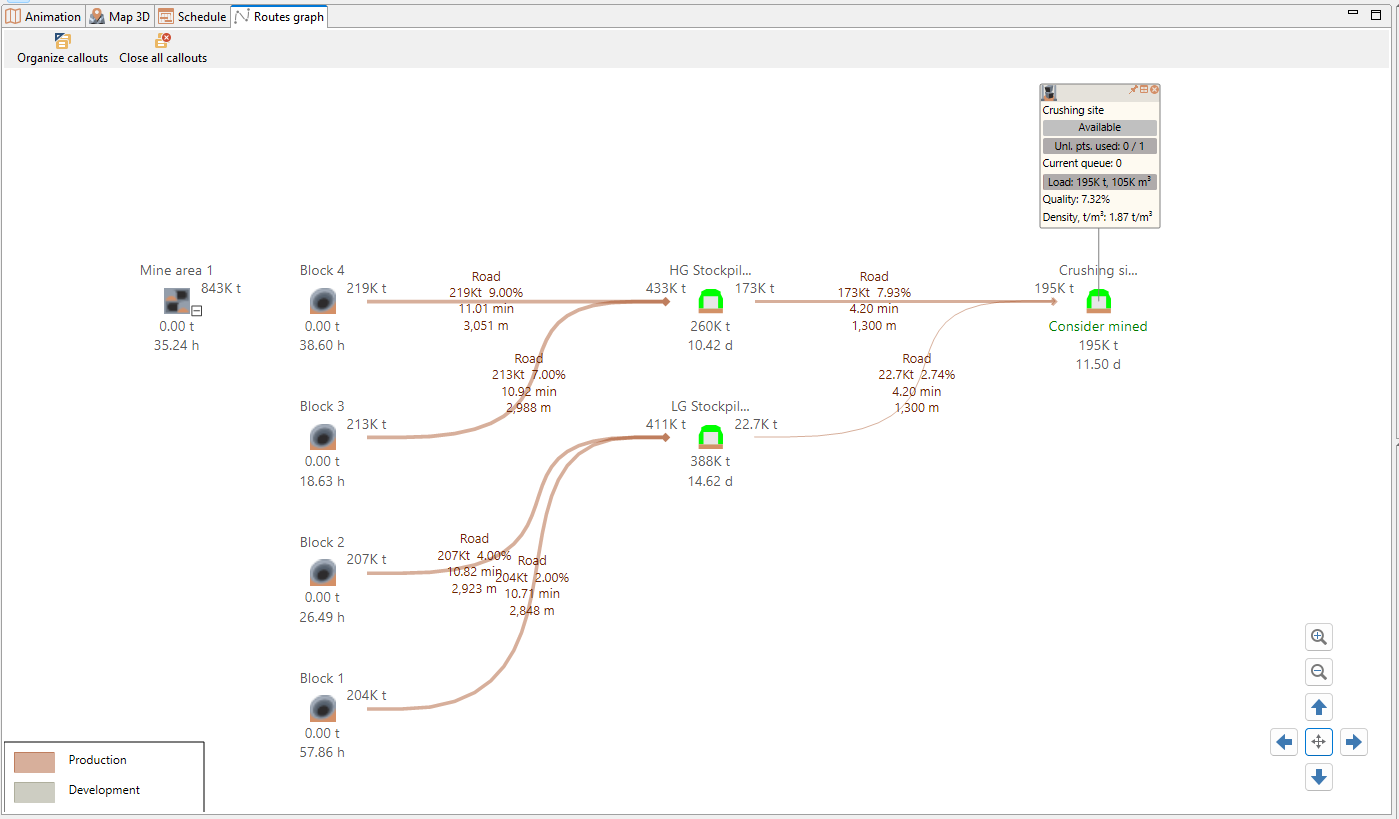
Task: Click the Unl. pts. used bar in callout
Action: click(x=1100, y=146)
